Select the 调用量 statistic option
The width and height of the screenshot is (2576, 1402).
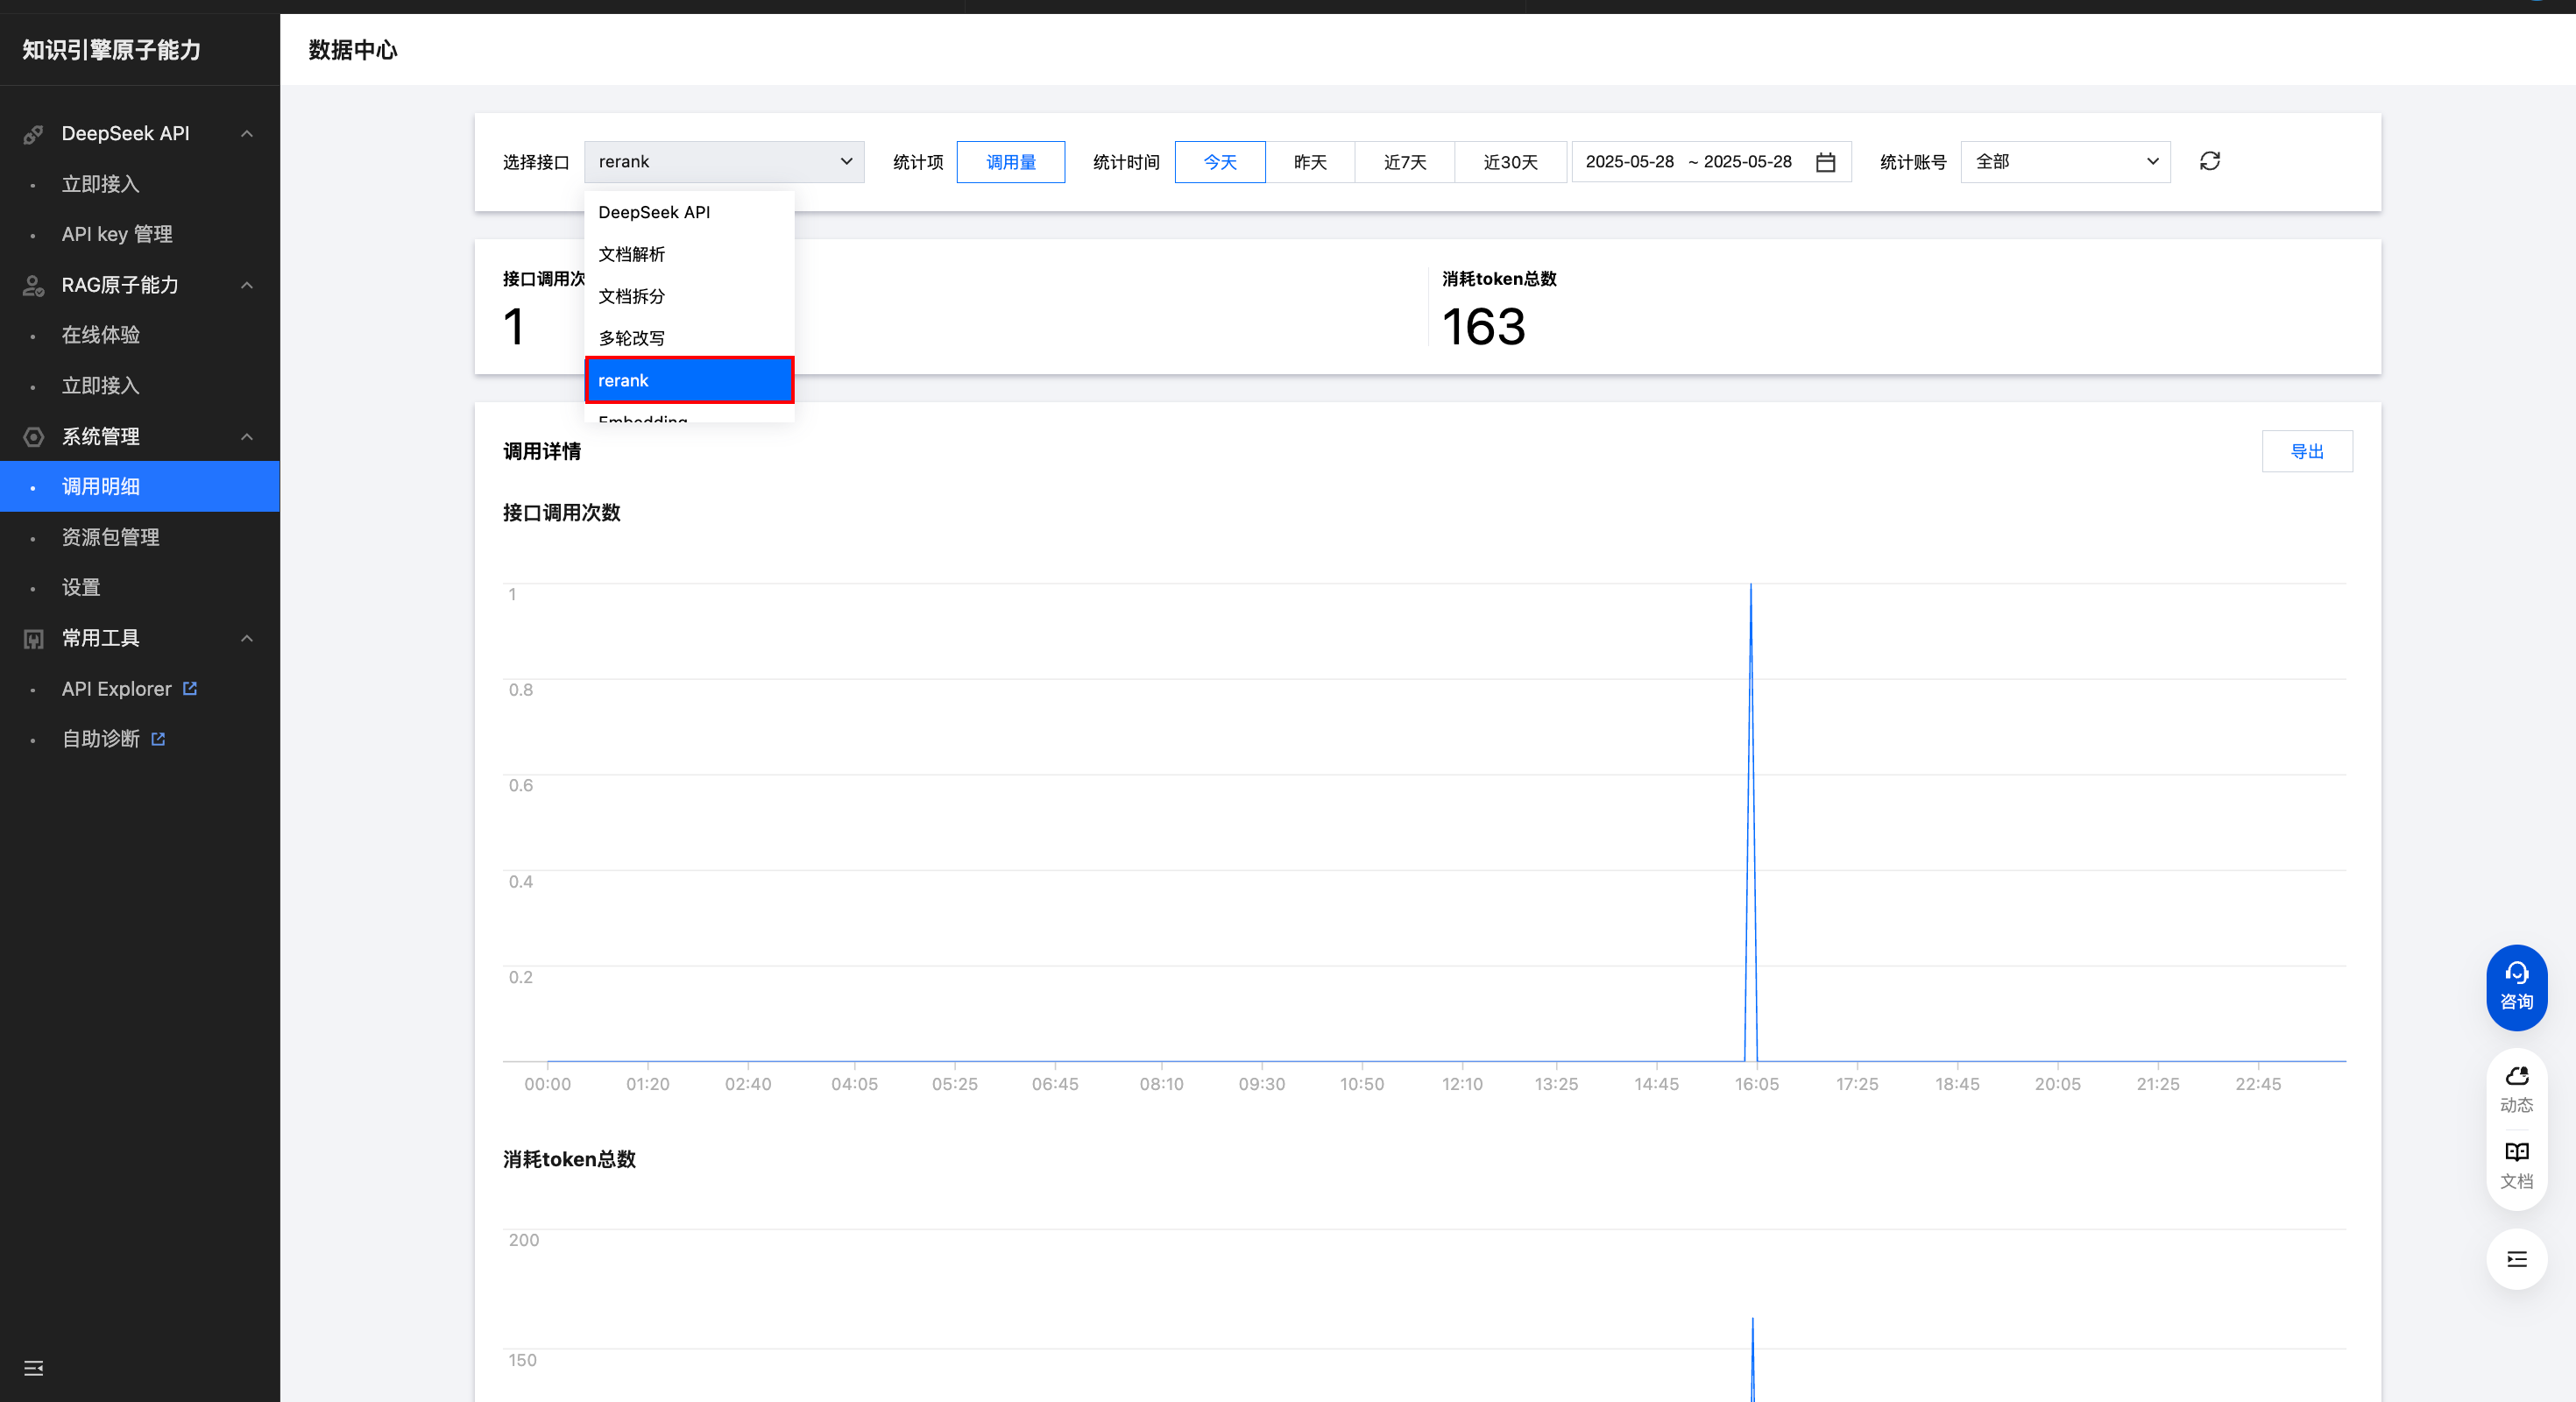click(1010, 162)
